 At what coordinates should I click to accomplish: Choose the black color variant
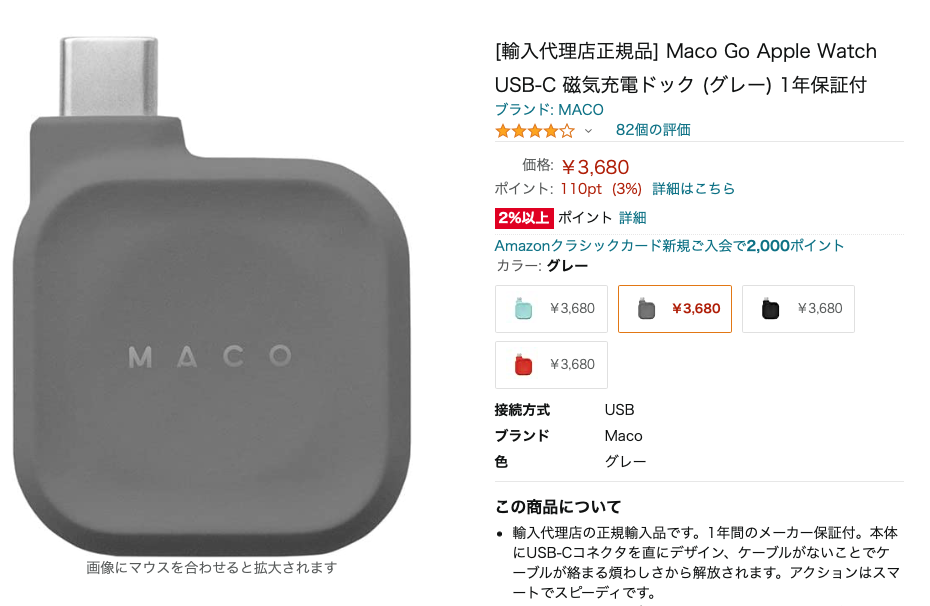tap(798, 308)
